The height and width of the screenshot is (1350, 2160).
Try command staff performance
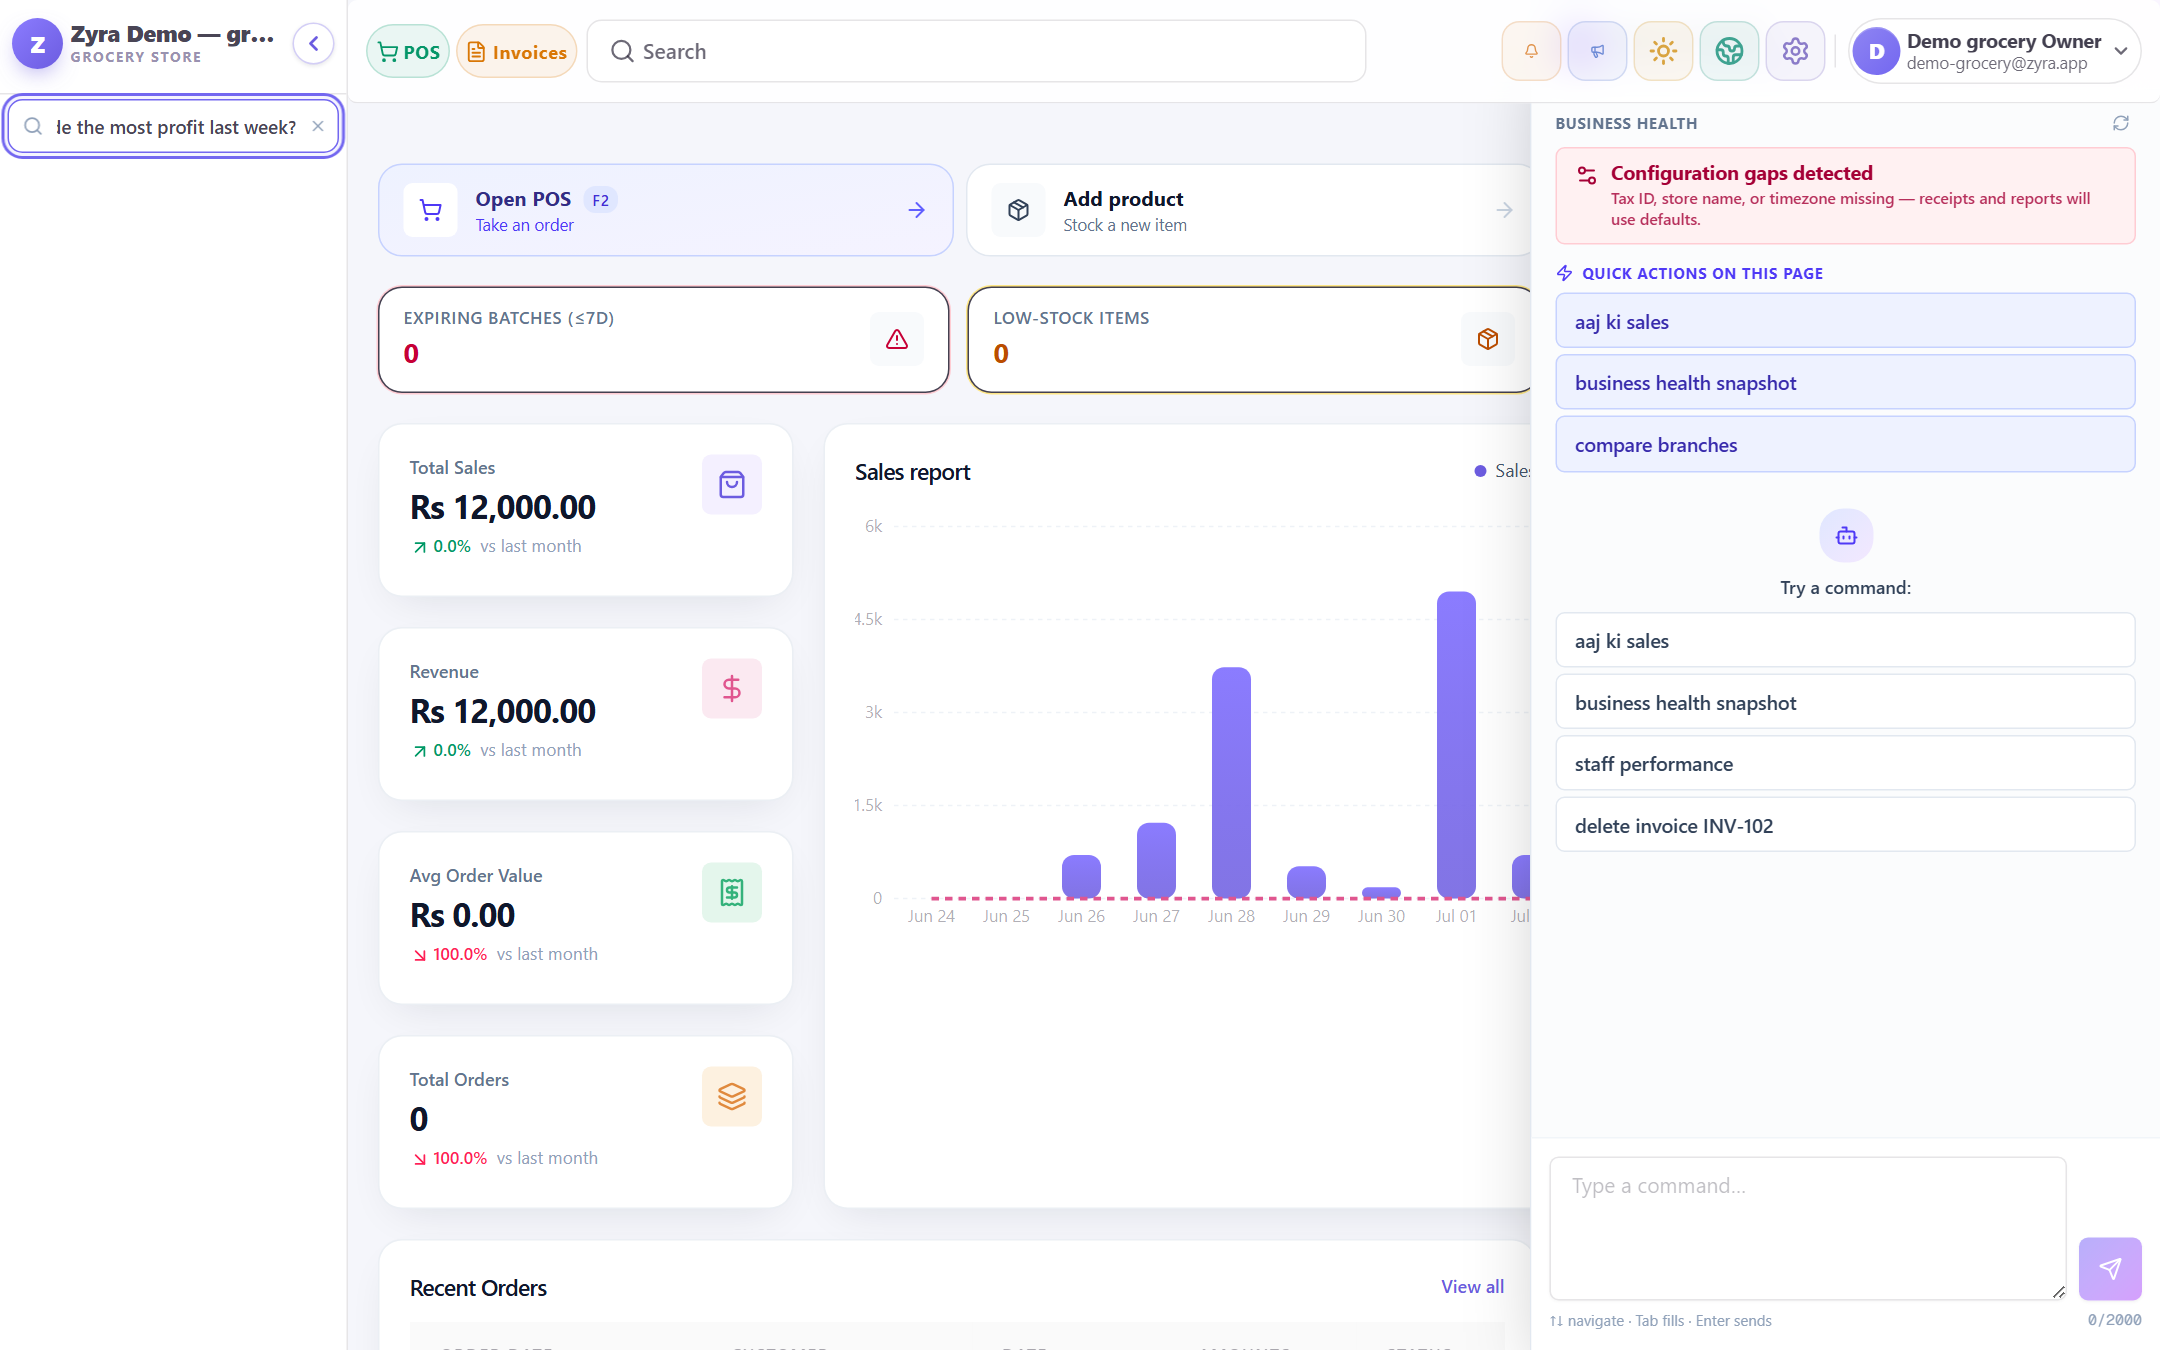pyautogui.click(x=1845, y=763)
